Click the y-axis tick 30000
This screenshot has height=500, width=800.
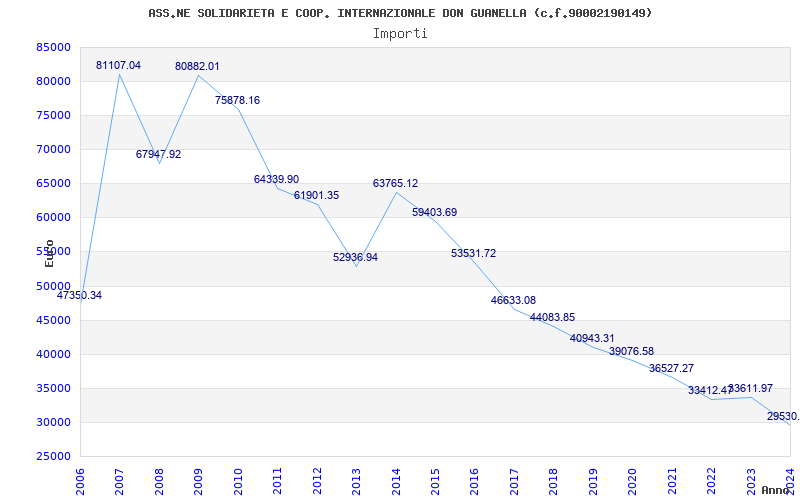54,422
